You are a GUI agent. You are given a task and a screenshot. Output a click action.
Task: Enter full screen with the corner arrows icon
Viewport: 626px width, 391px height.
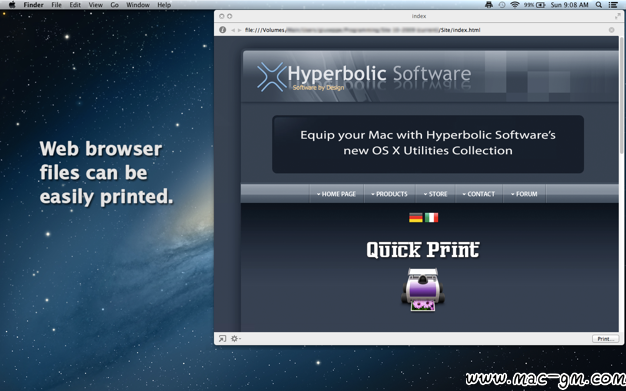click(618, 16)
